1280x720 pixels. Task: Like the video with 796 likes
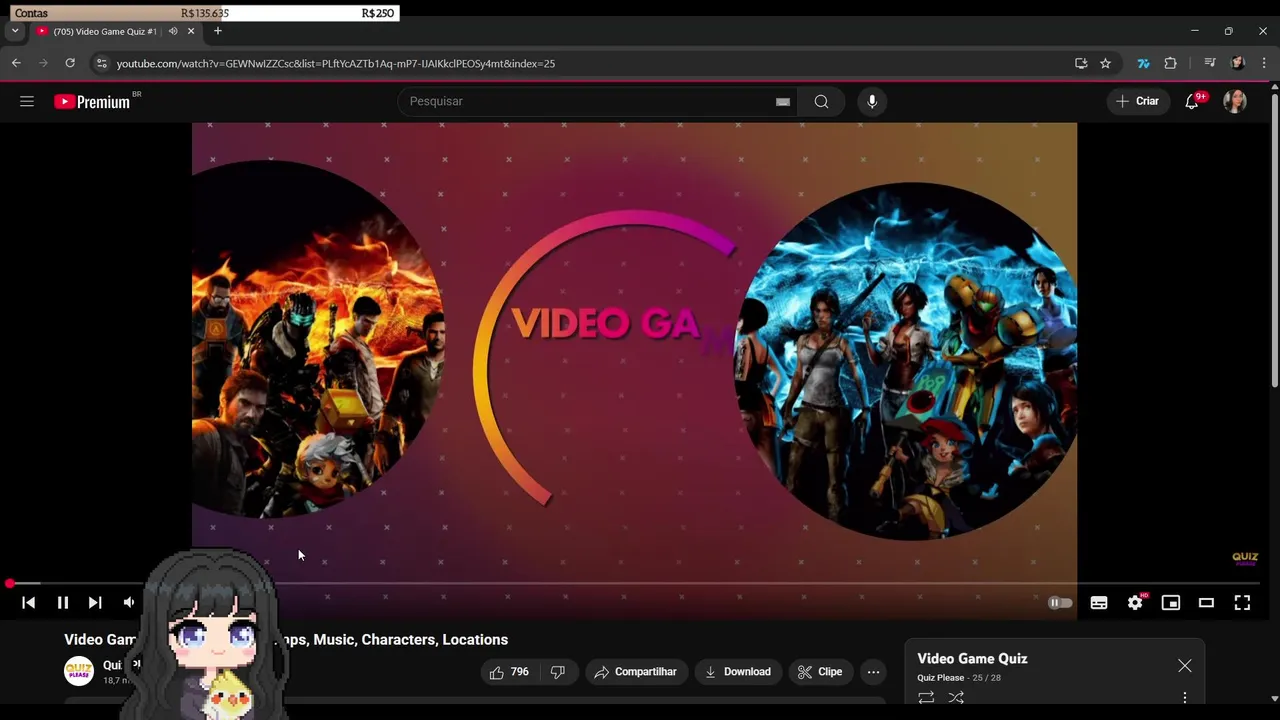click(509, 672)
